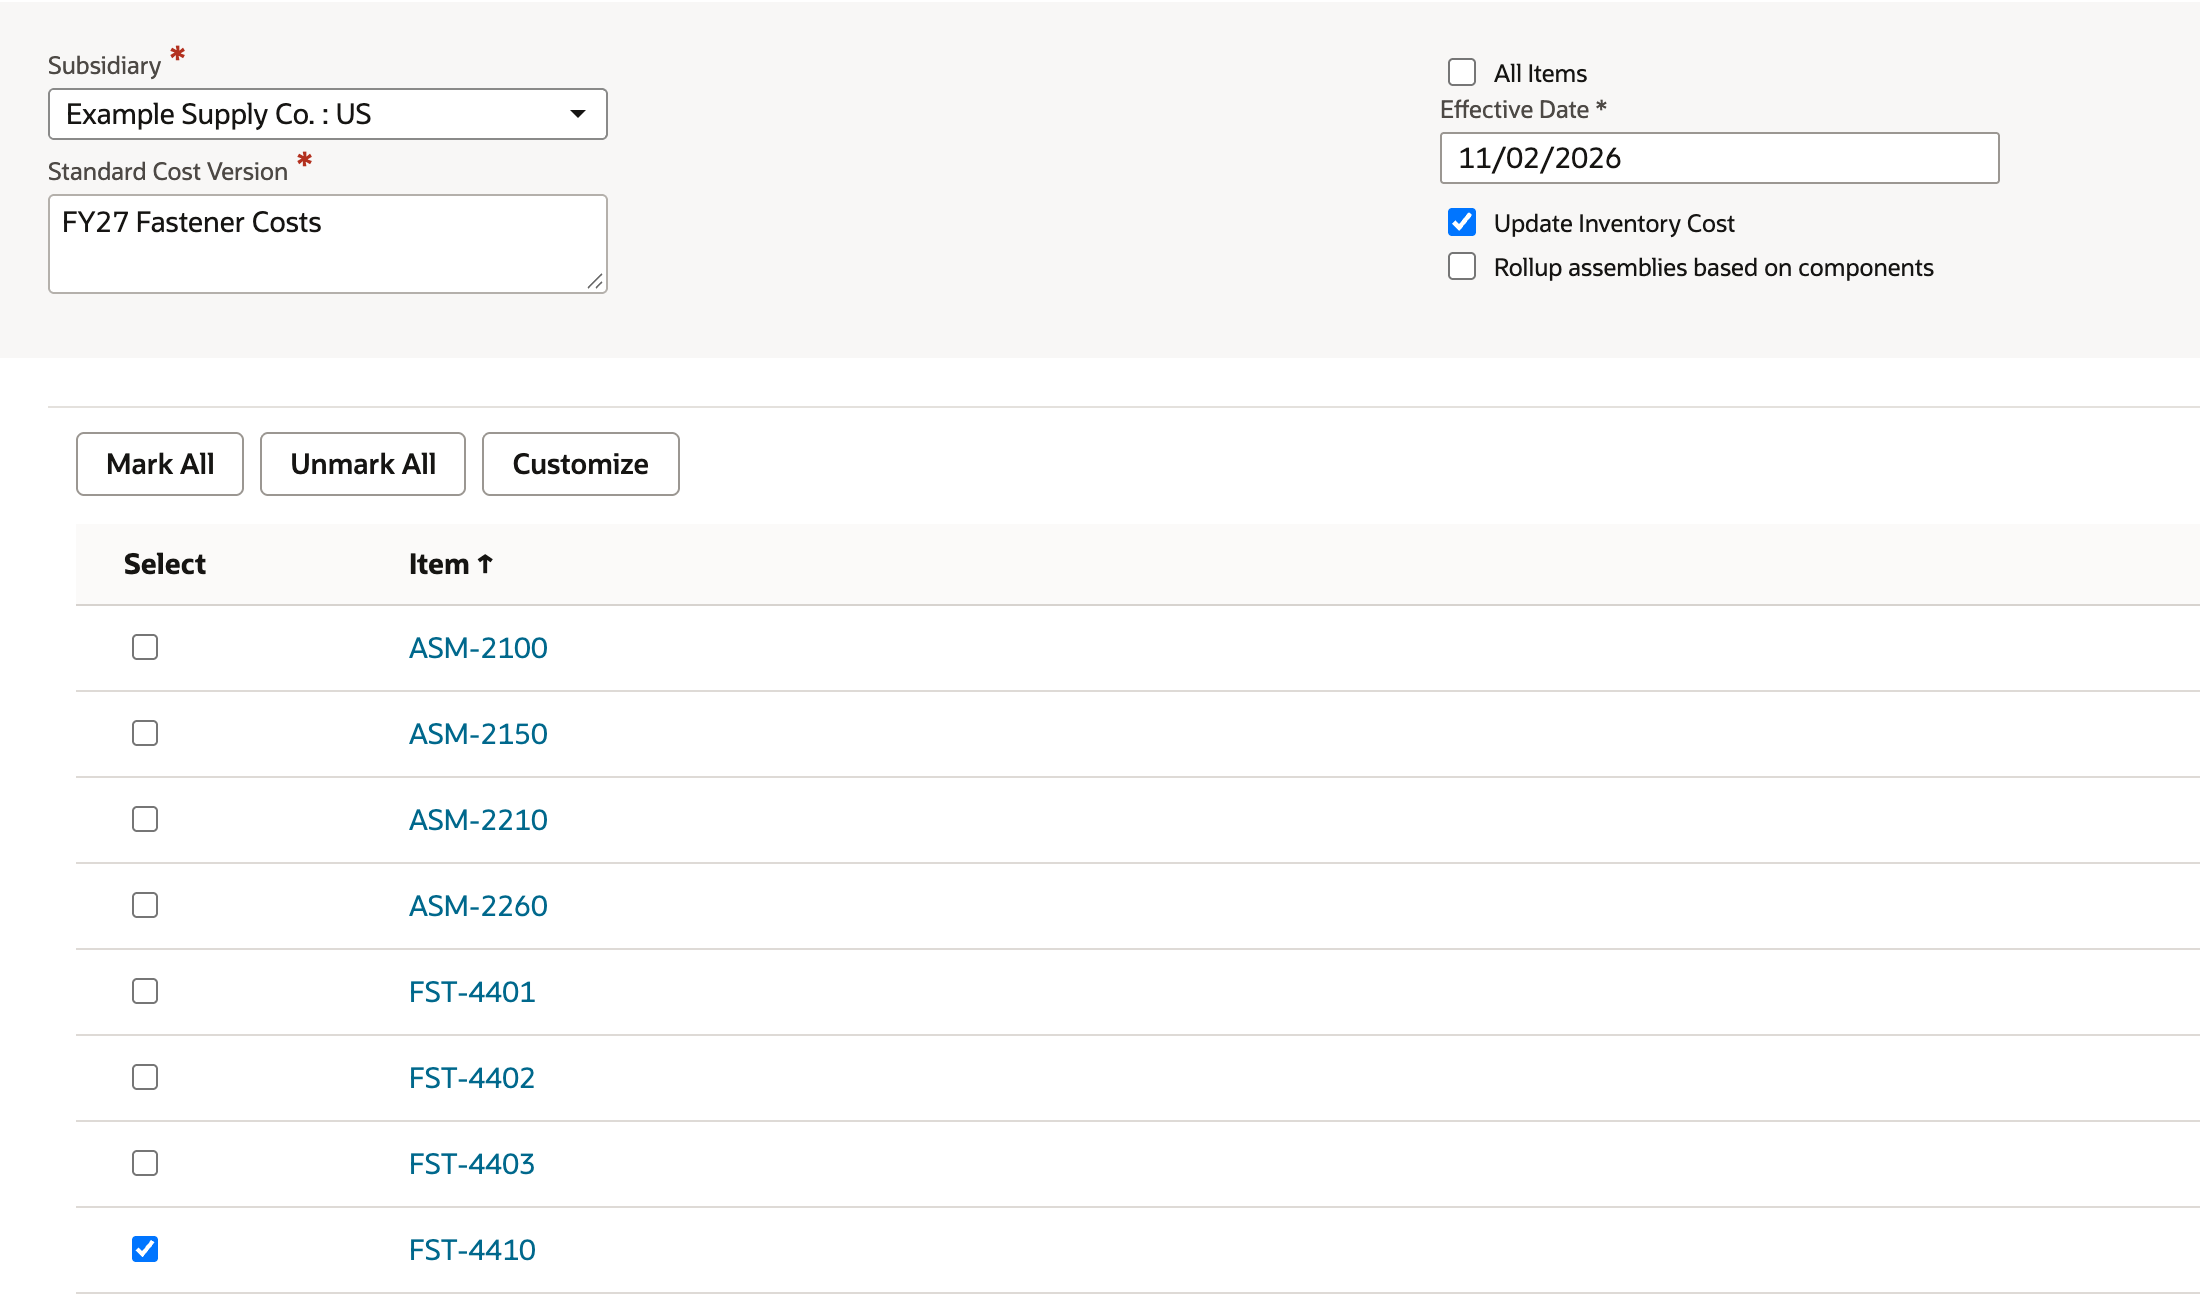This screenshot has height=1312, width=2200.
Task: Click the Select column header
Action: (165, 564)
